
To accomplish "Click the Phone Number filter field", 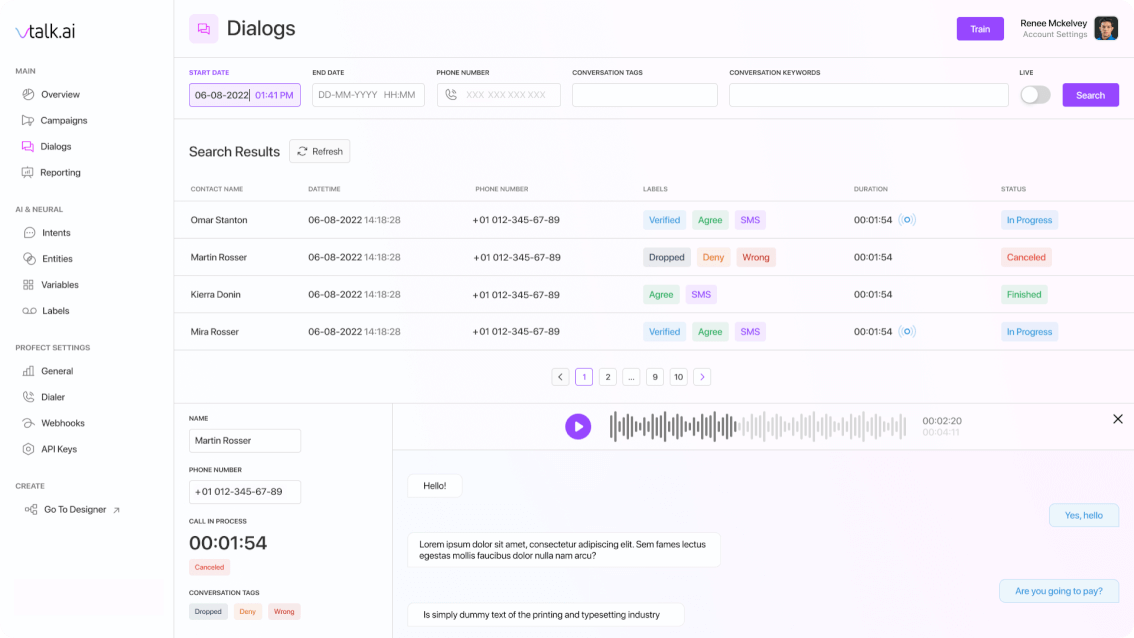I will pos(498,95).
